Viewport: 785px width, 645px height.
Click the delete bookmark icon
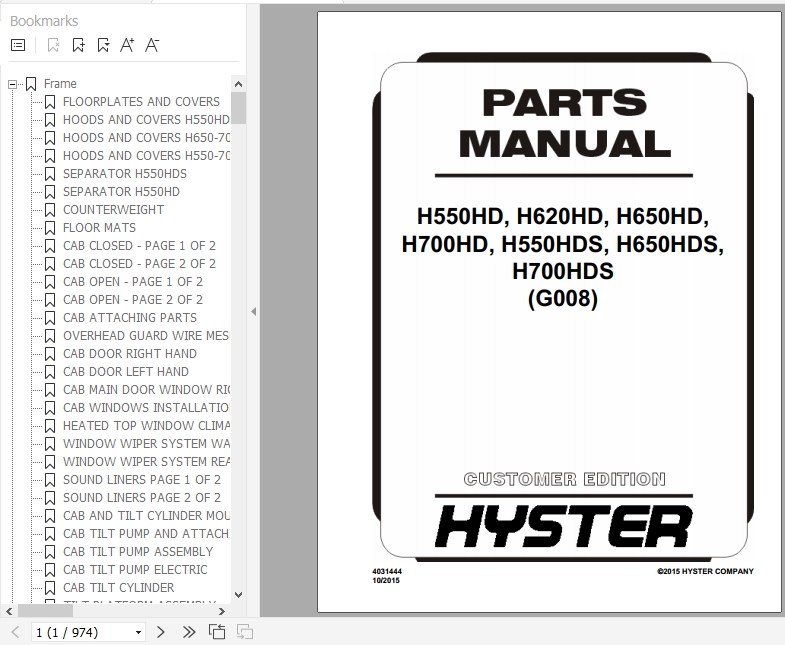[53, 45]
